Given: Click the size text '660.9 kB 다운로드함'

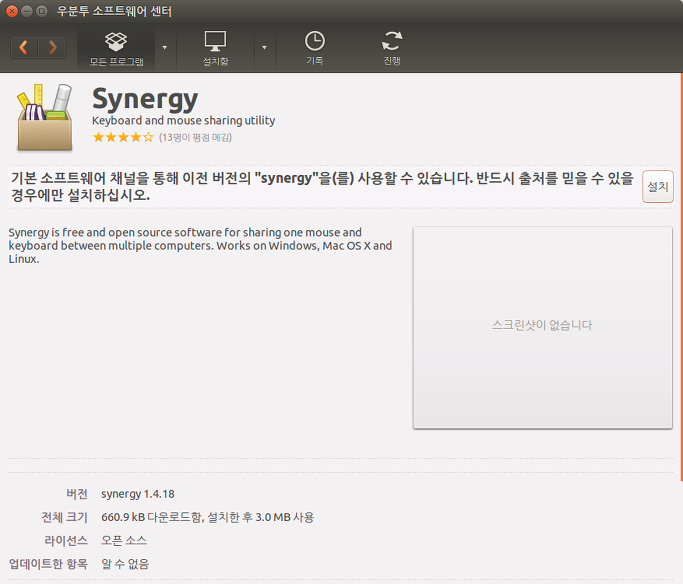Looking at the screenshot, I should click(x=152, y=517).
